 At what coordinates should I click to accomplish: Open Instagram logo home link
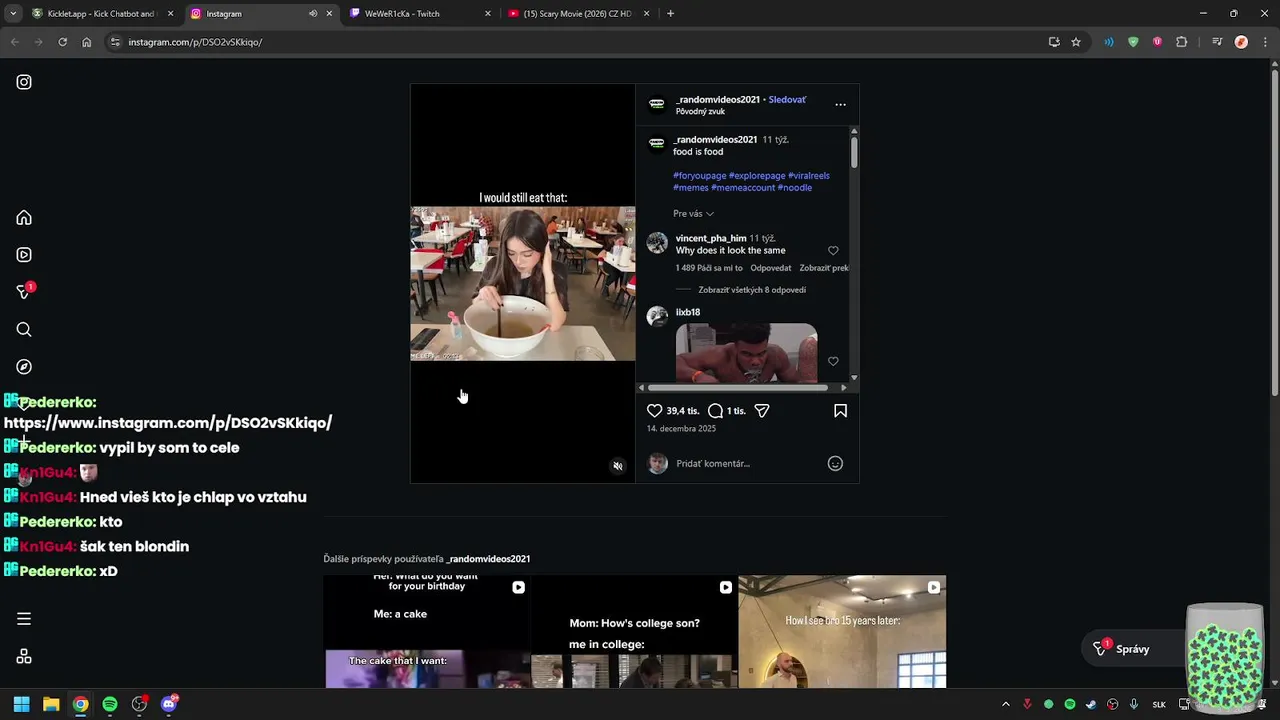point(24,82)
